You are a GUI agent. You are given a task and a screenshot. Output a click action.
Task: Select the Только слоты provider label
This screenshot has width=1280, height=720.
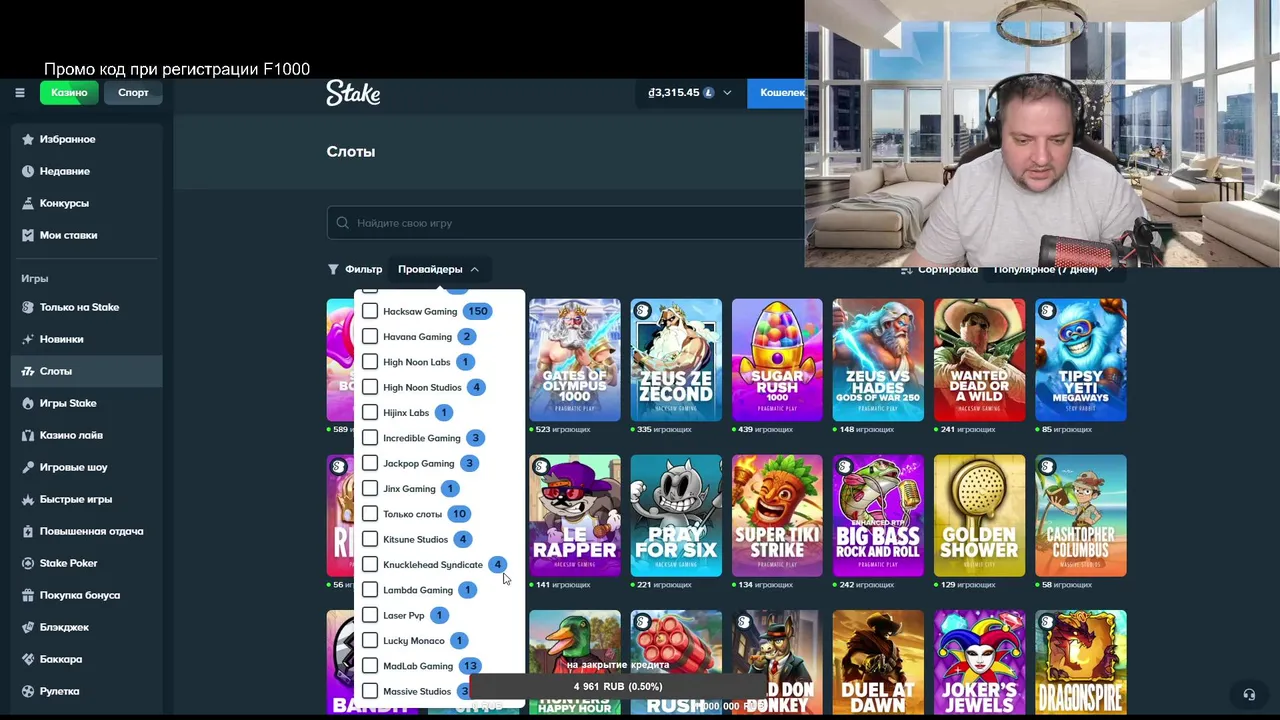[x=412, y=514]
